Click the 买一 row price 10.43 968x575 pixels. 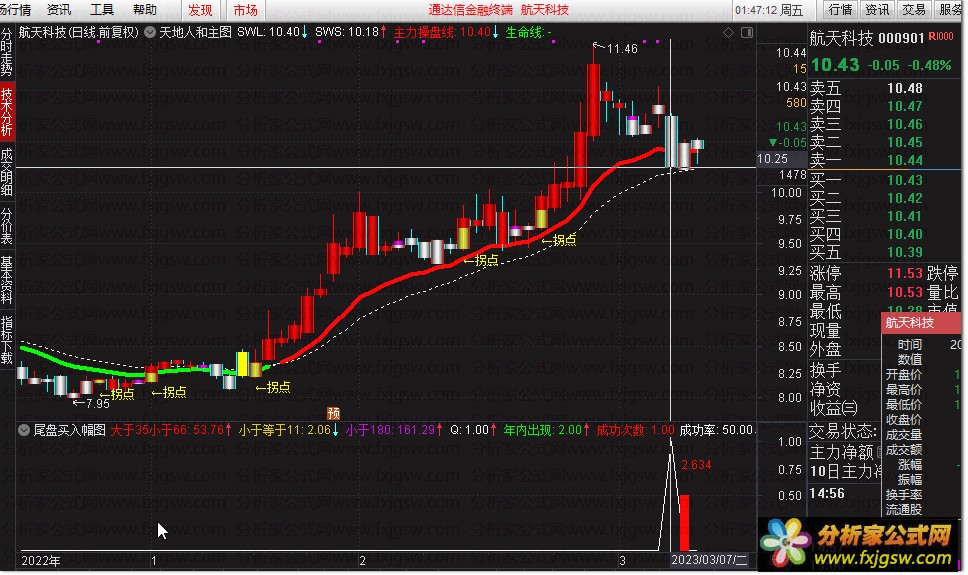click(904, 180)
